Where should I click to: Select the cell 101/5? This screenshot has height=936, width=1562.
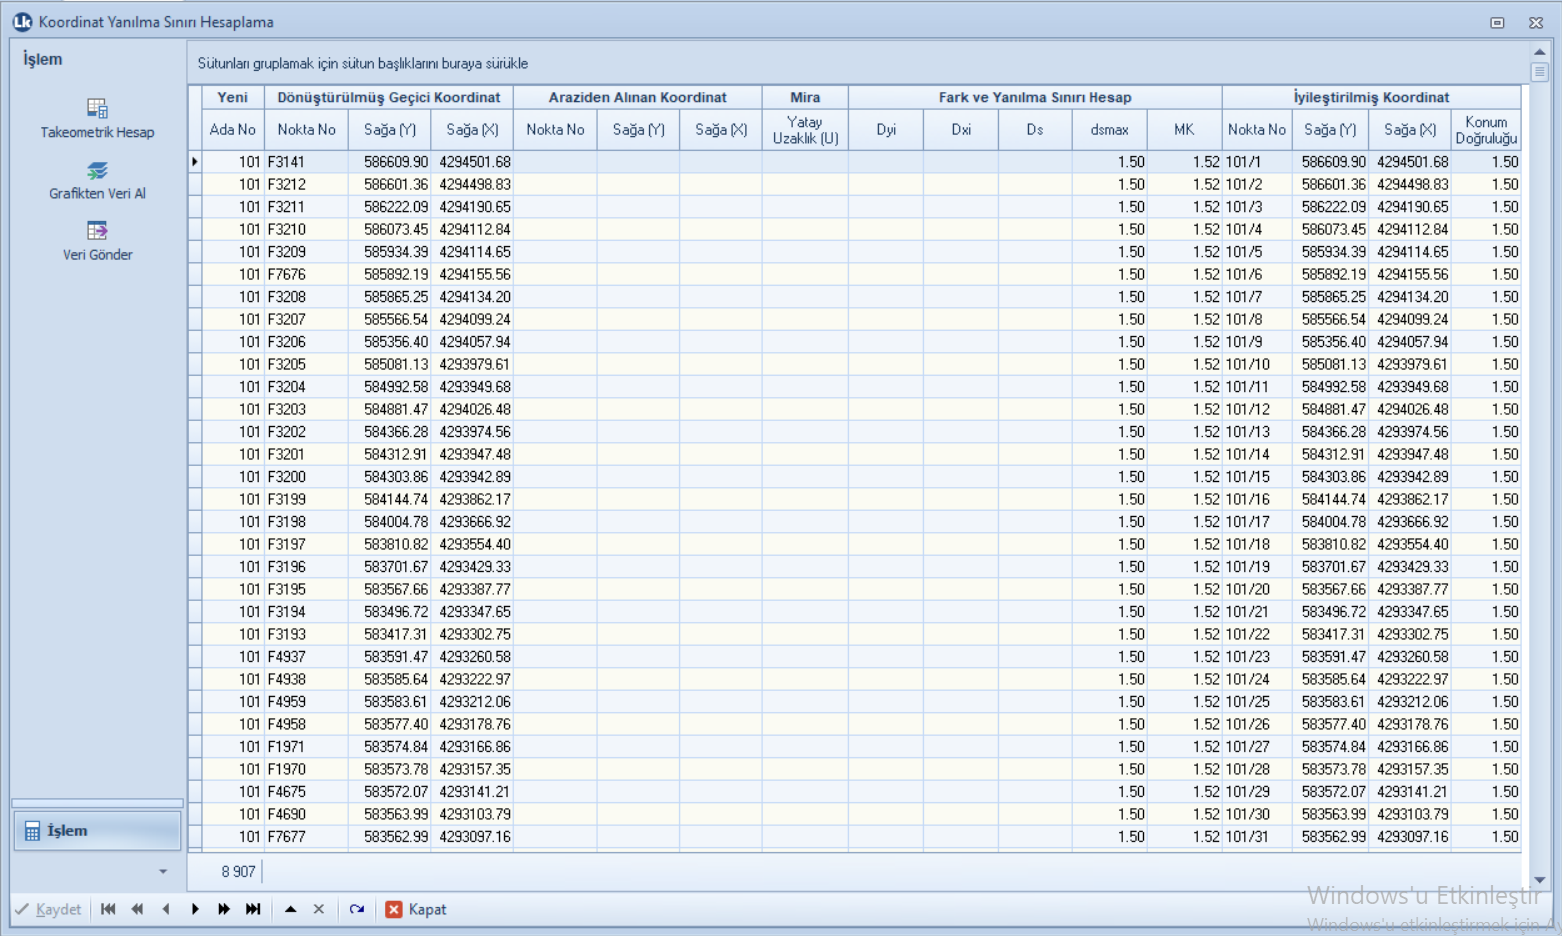click(1257, 252)
